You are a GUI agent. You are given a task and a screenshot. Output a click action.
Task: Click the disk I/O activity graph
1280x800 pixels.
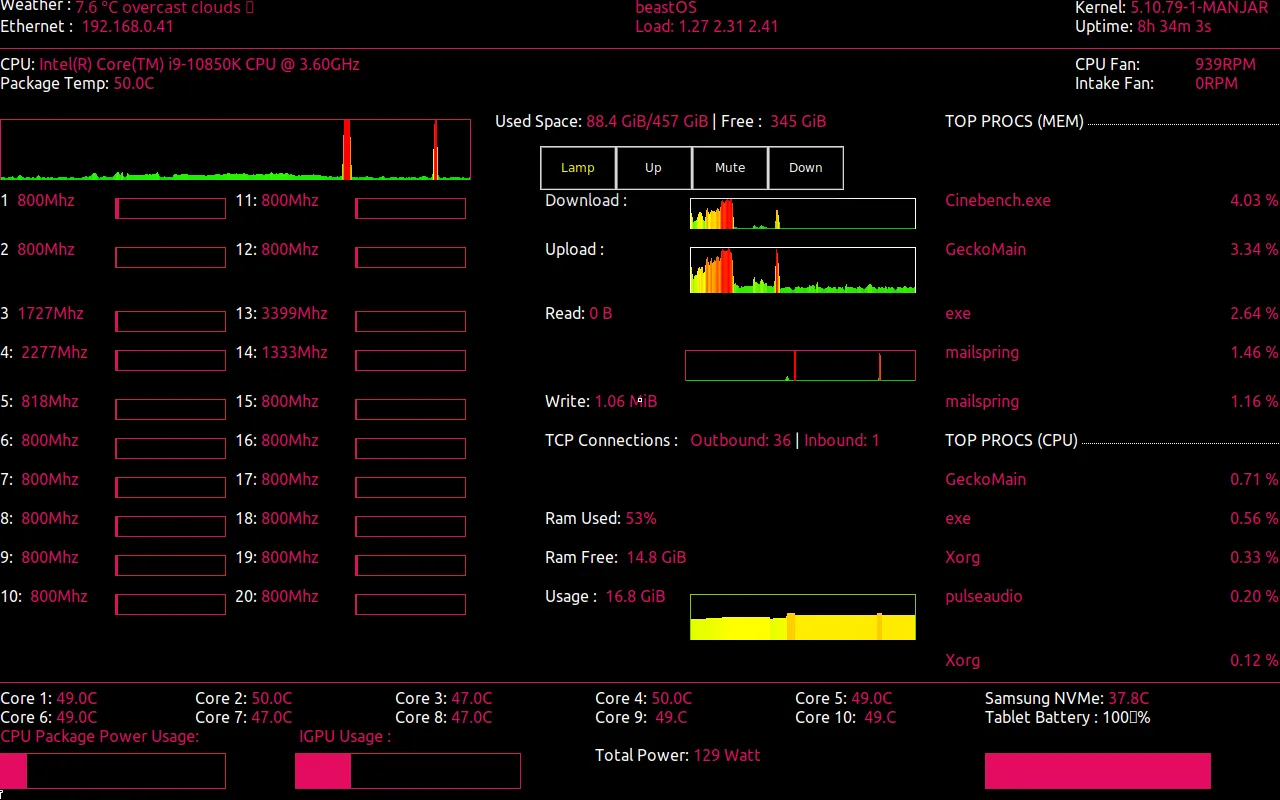tap(799, 365)
